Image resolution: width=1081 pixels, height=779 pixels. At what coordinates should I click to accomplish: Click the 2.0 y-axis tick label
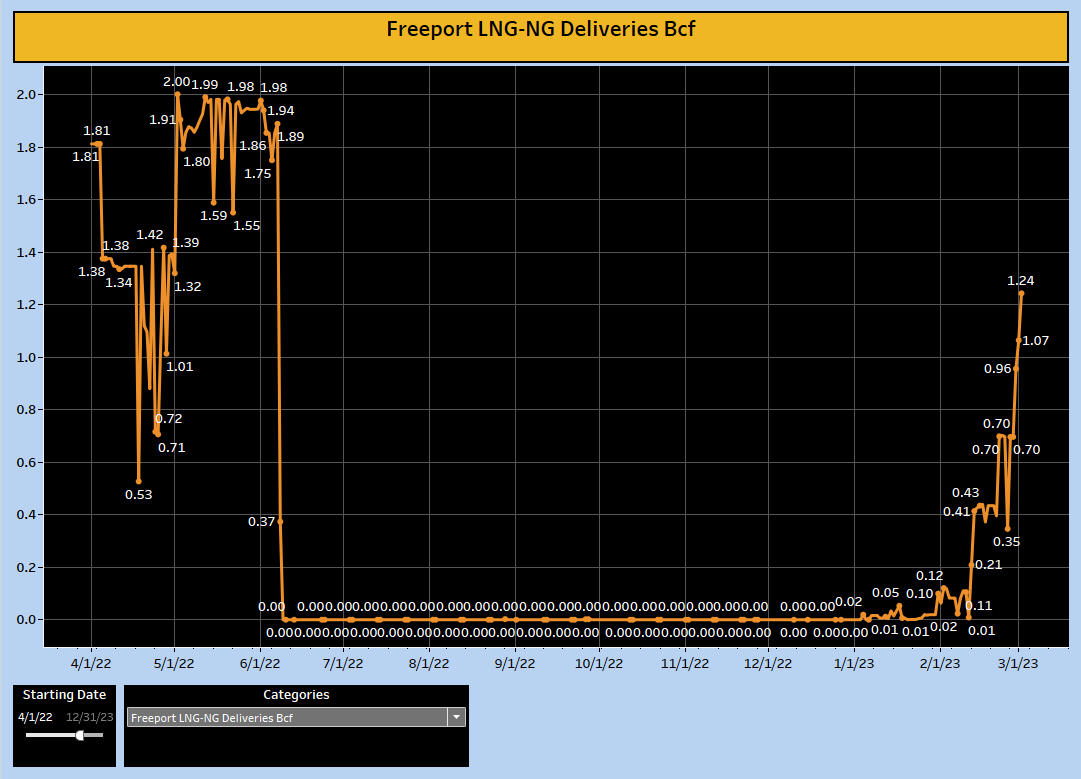tap(26, 94)
